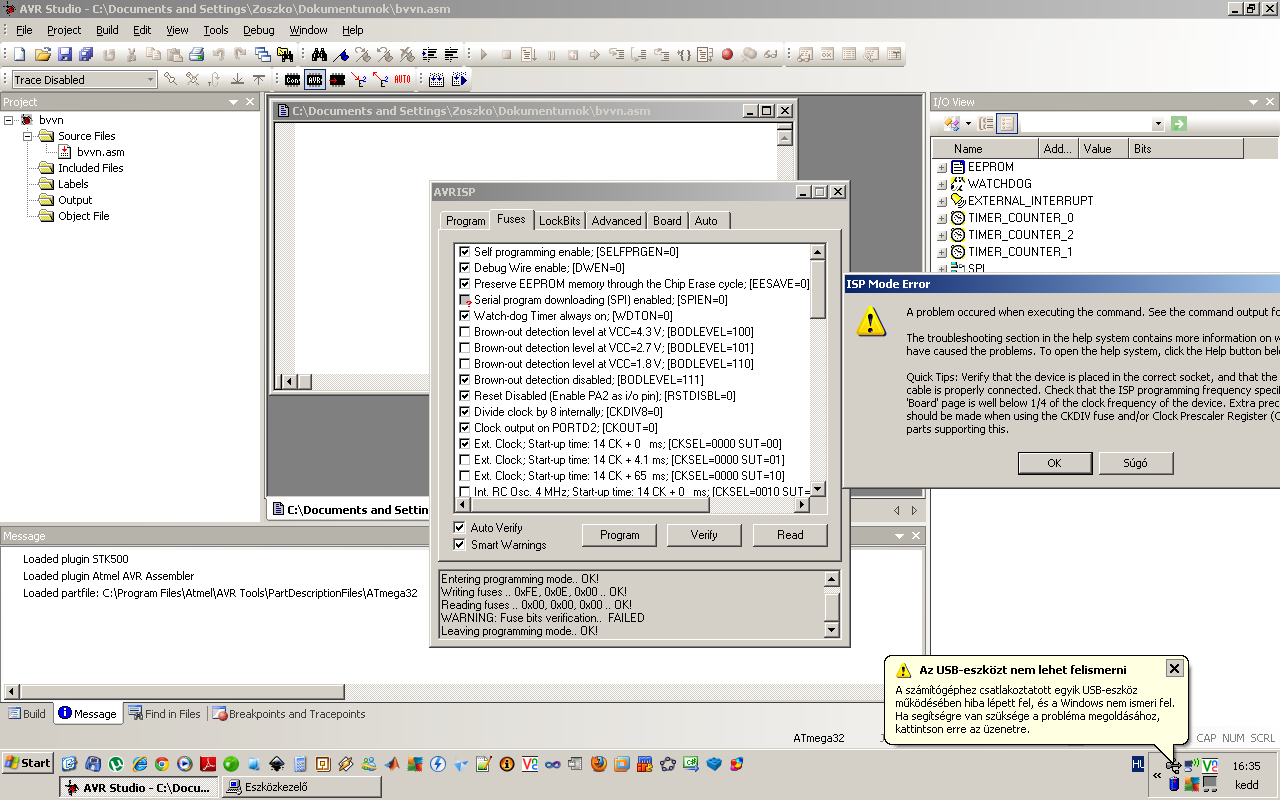Expand the EXTERNAL_INTERRUPT node in I/O View

[942, 201]
